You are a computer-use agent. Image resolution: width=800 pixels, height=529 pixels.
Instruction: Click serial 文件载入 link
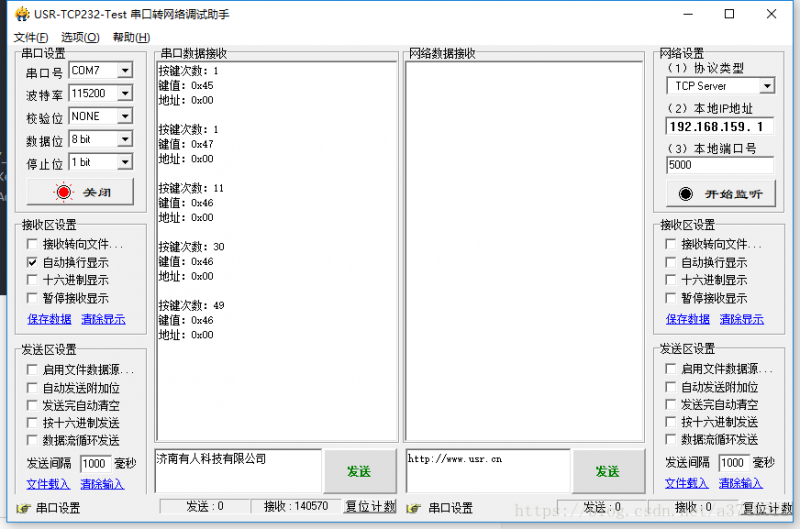(x=48, y=484)
